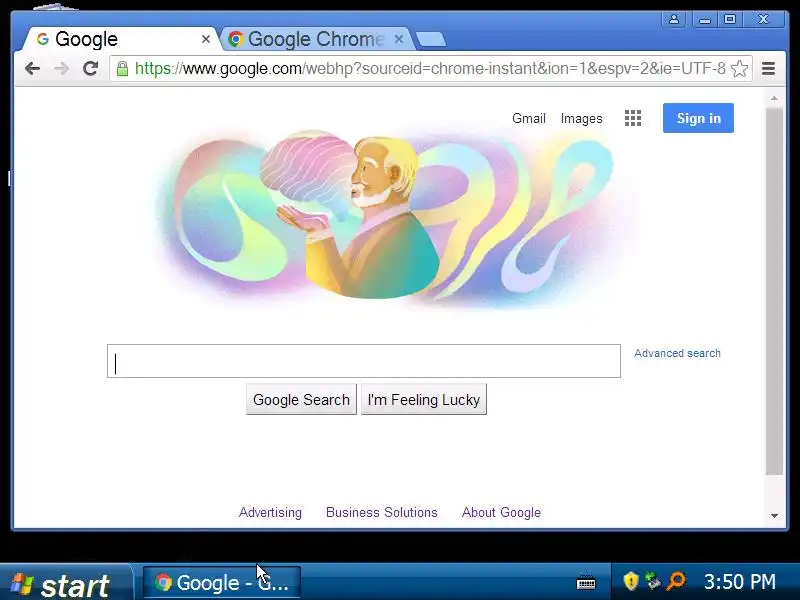Open a new tab with the blank tab button
This screenshot has height=600, width=800.
click(x=431, y=40)
